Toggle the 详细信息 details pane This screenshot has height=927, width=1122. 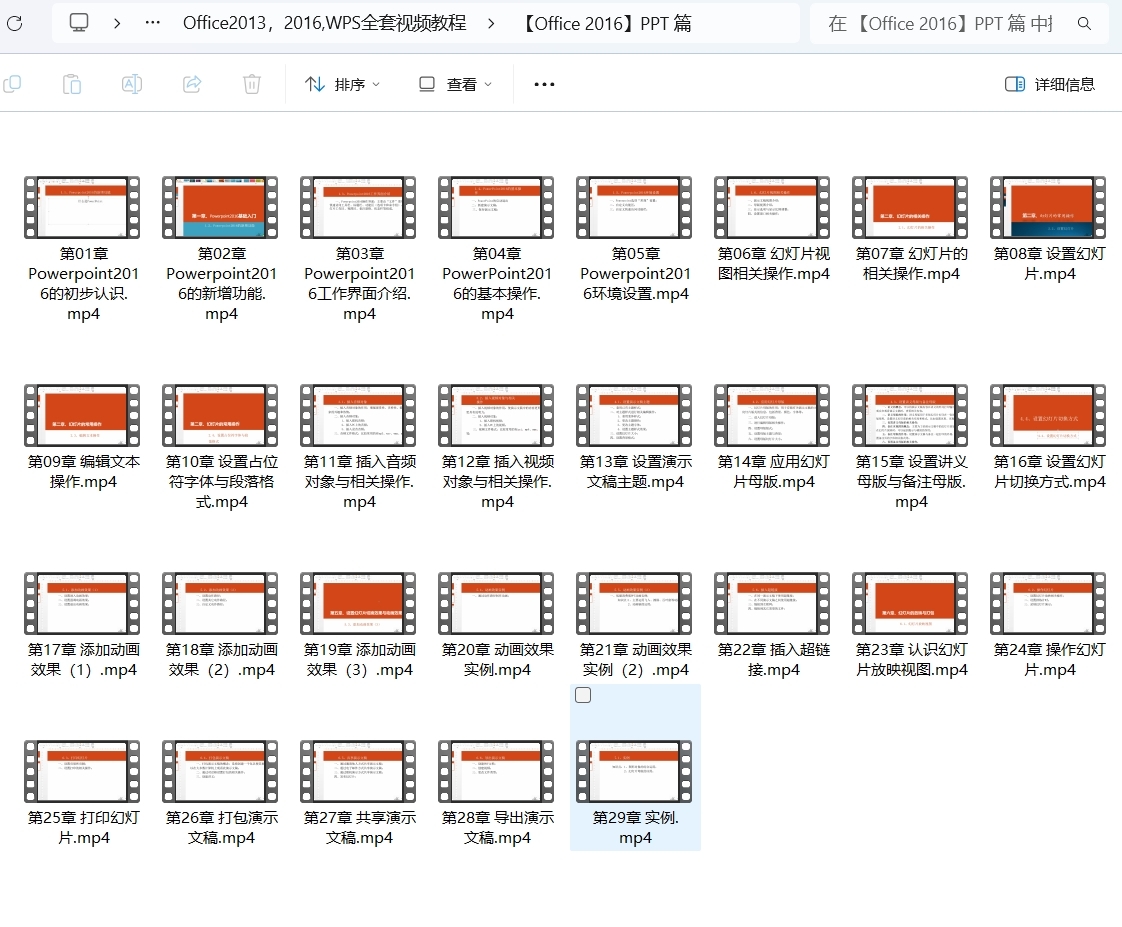point(1050,84)
